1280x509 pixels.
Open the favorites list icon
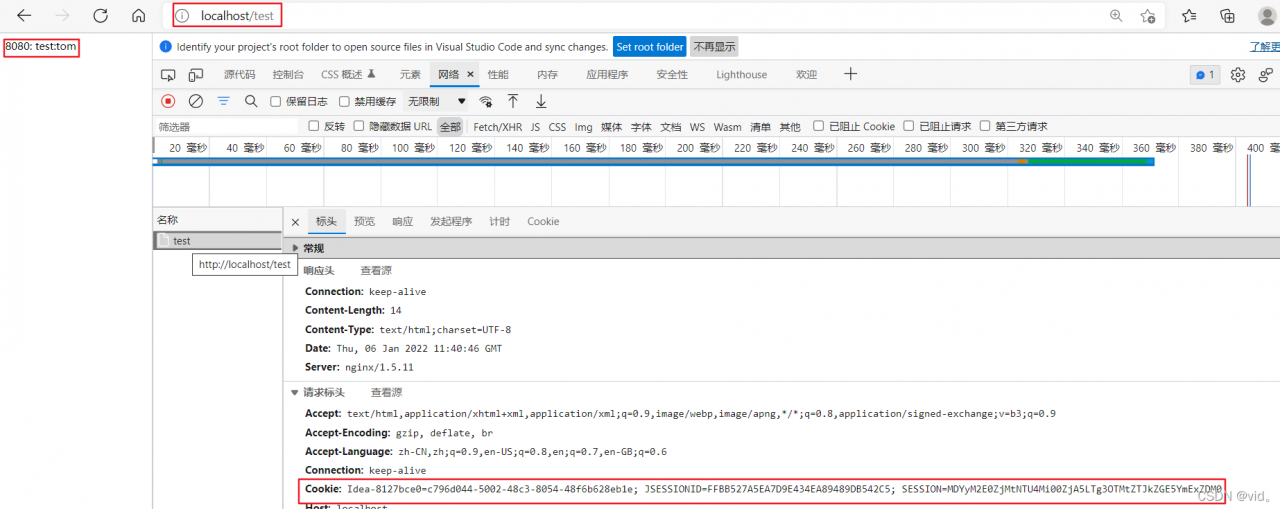[x=1189, y=16]
